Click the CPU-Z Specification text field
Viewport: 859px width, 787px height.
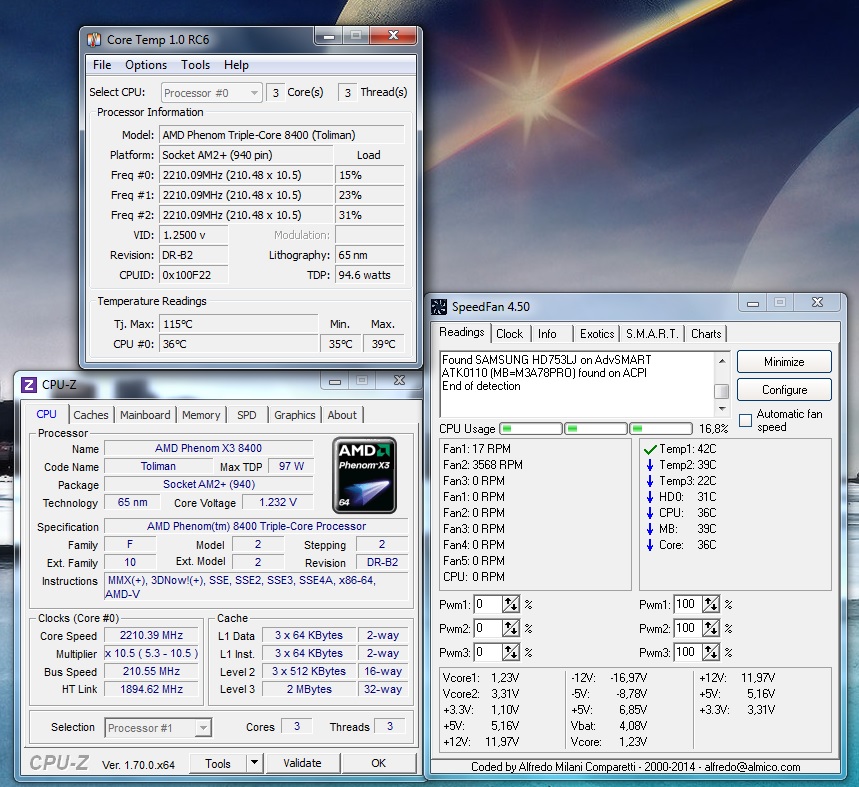coord(256,526)
